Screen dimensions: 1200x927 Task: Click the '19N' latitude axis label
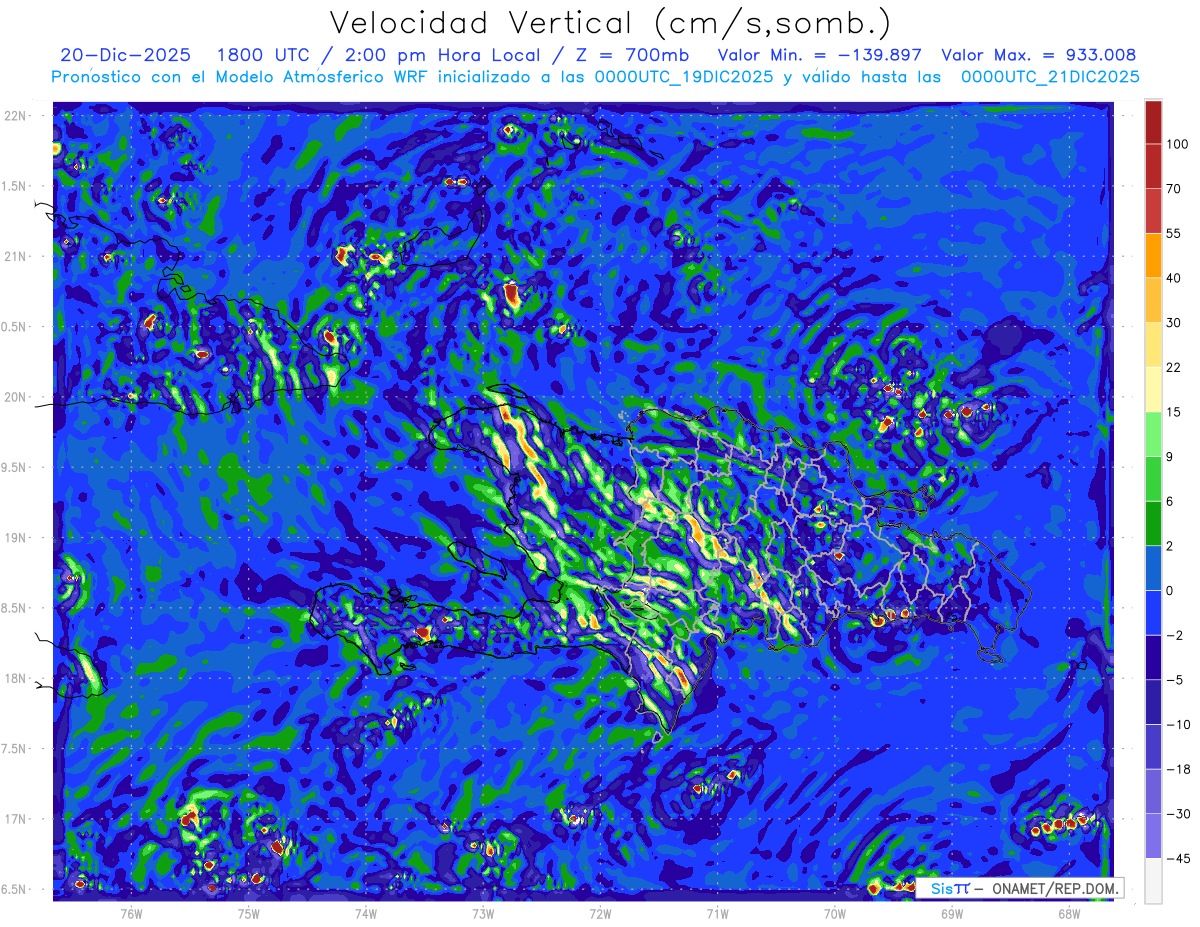point(16,538)
